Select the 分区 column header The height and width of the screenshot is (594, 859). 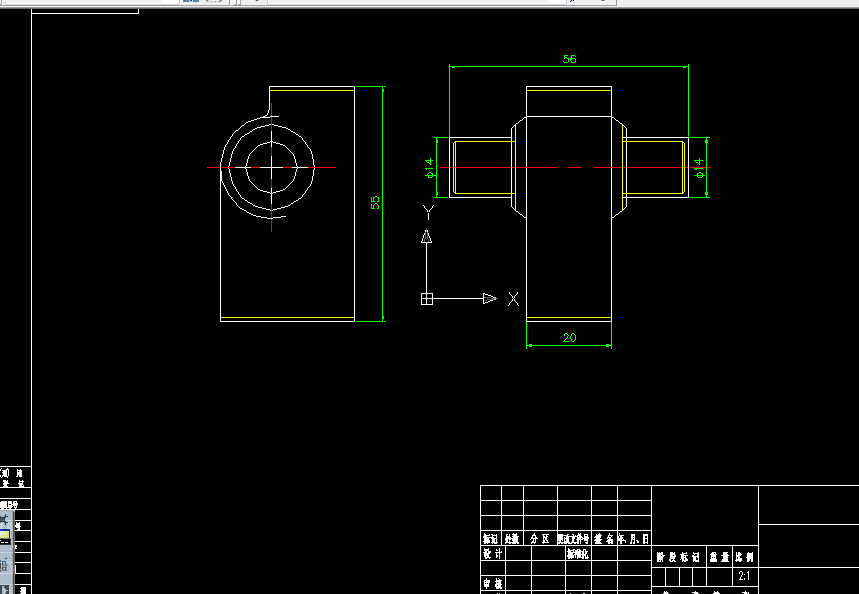(x=540, y=539)
